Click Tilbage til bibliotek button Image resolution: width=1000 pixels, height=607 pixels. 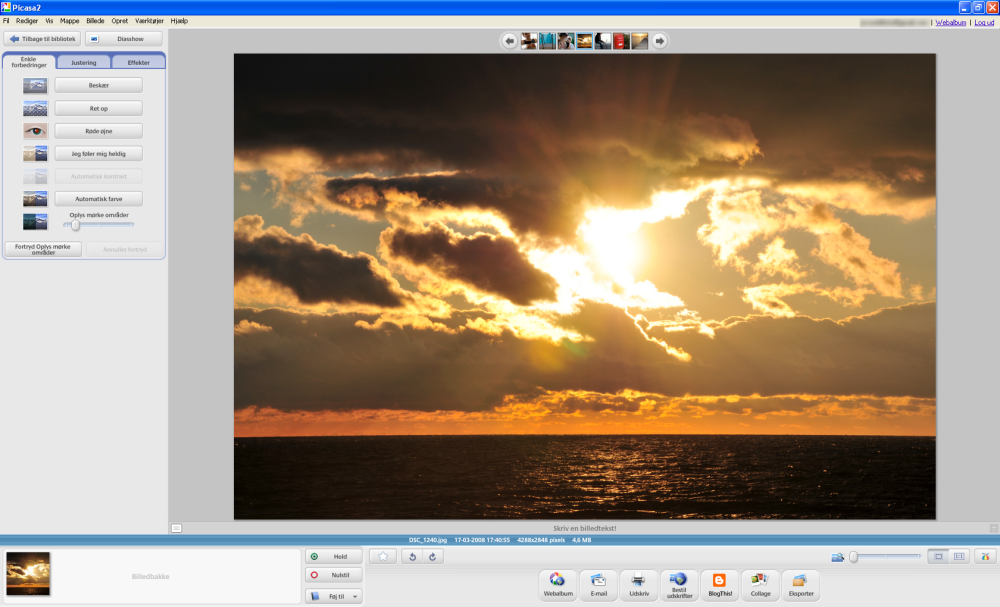42,39
